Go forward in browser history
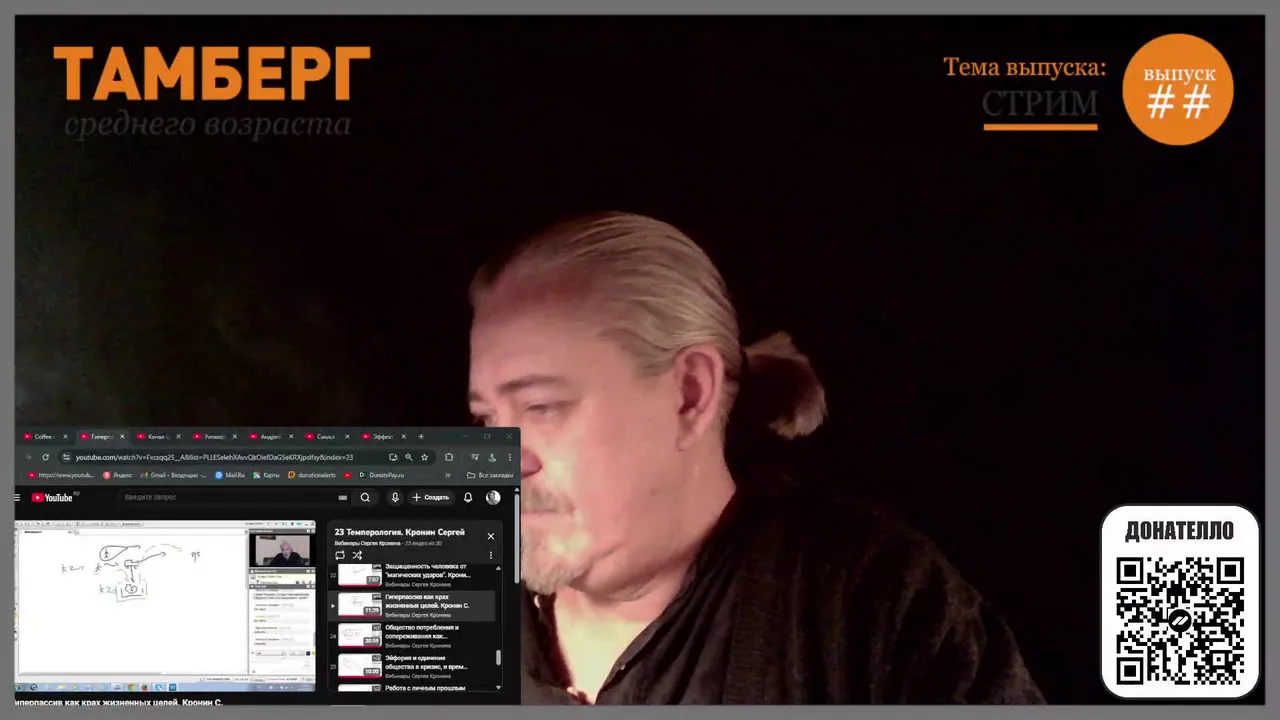The image size is (1280, 720). coord(28,457)
